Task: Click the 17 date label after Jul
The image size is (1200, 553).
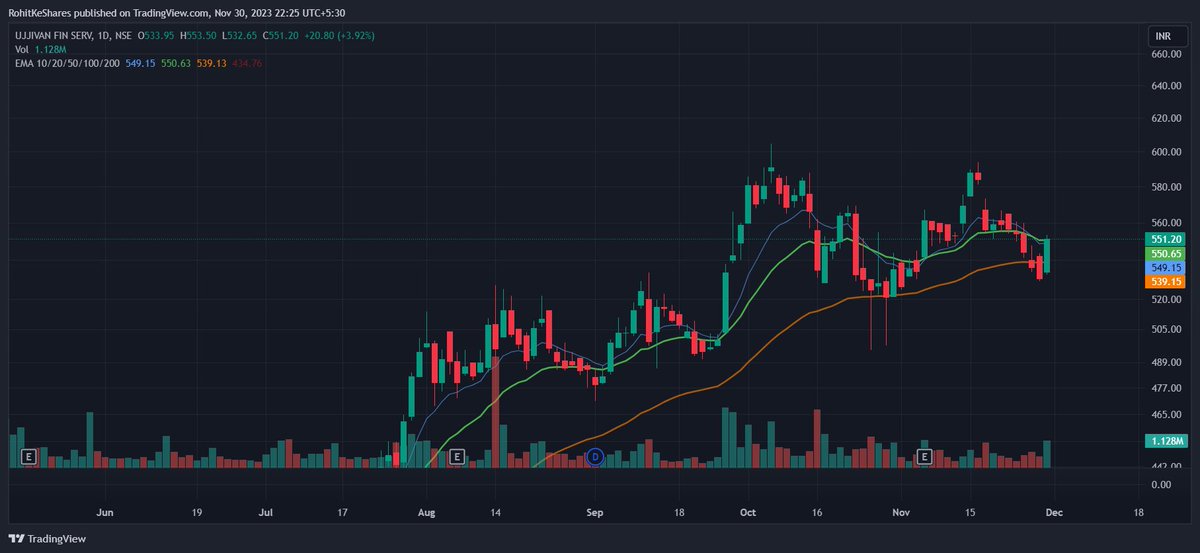Action: [343, 510]
